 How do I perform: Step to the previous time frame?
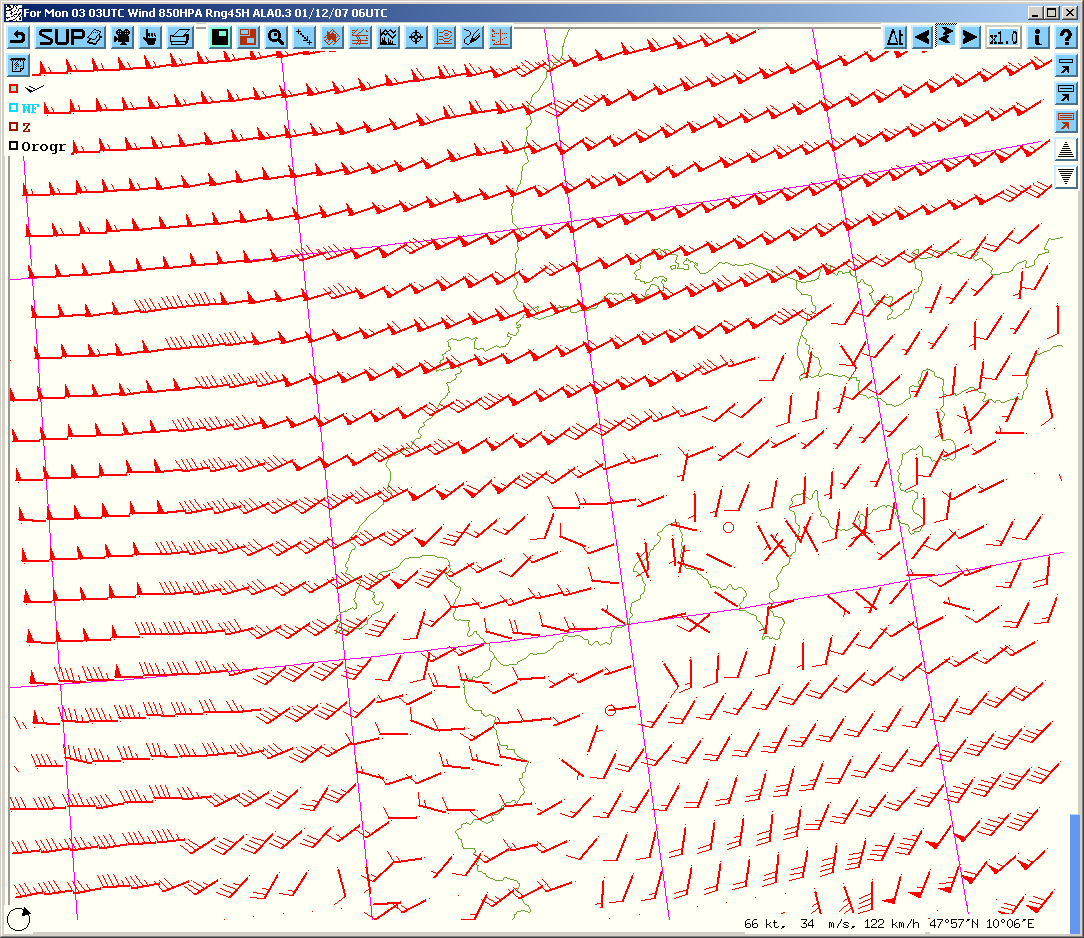921,38
